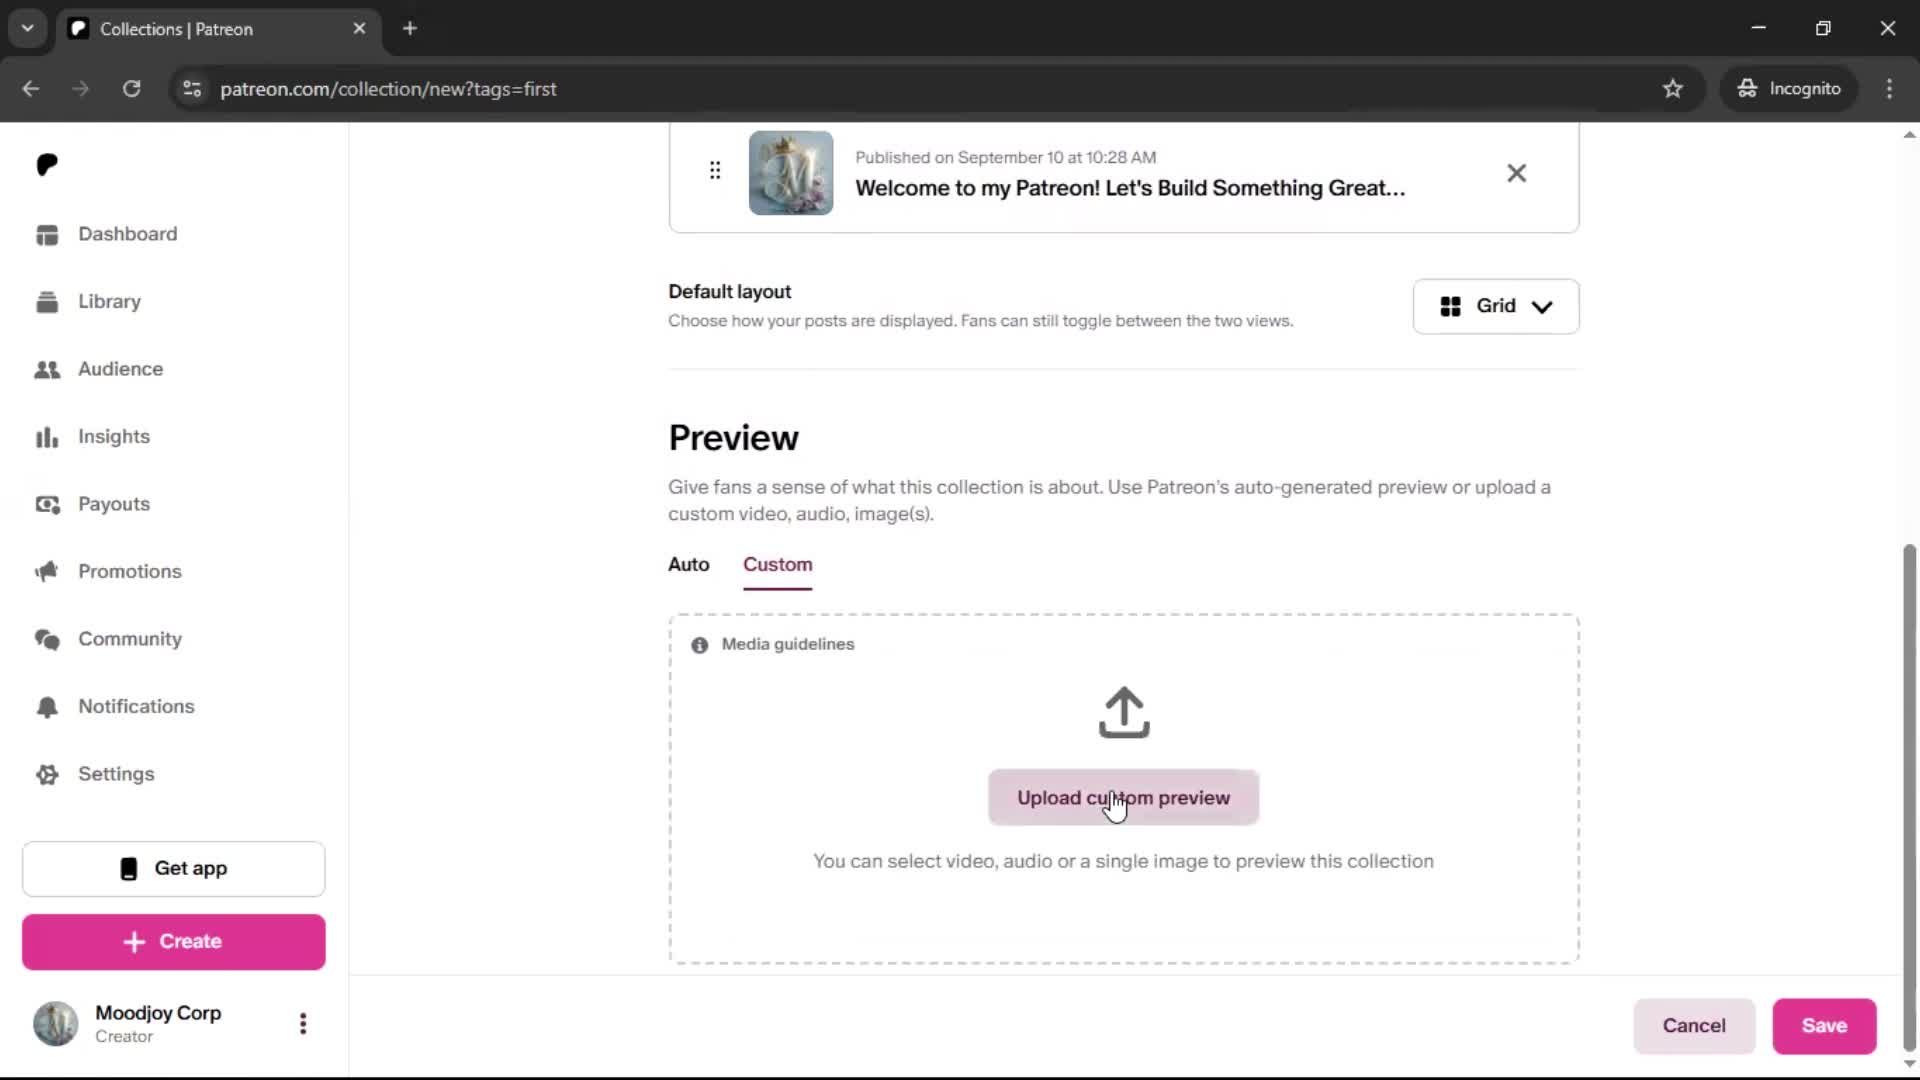This screenshot has width=1920, height=1080.
Task: Switch to the Auto preview tab
Action: 689,565
